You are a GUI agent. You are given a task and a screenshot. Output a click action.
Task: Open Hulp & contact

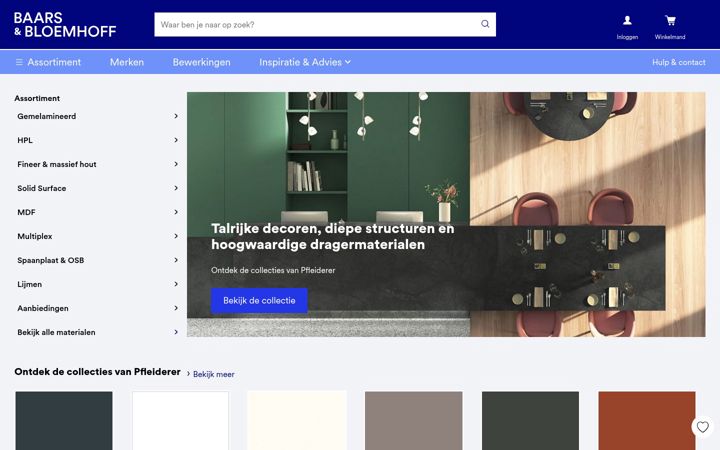pyautogui.click(x=679, y=62)
